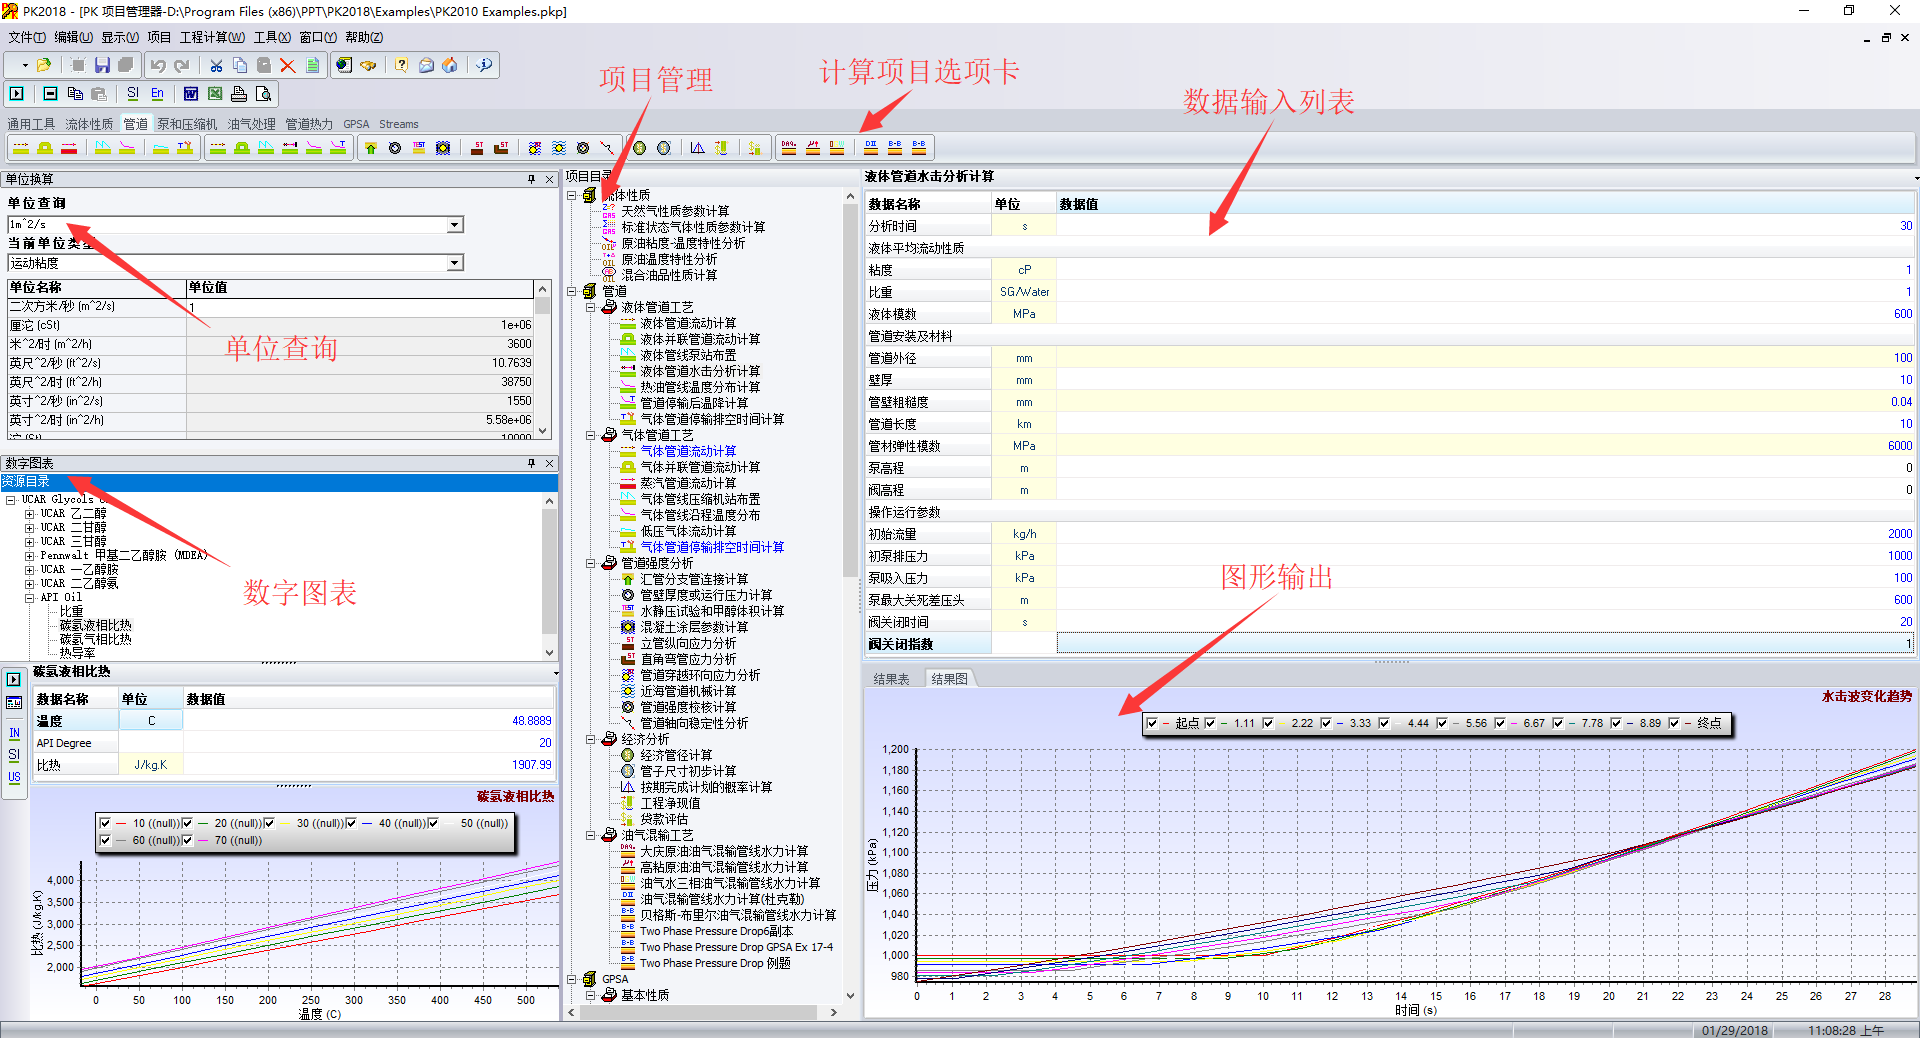Click the home page icon
1920x1038 pixels.
(450, 65)
